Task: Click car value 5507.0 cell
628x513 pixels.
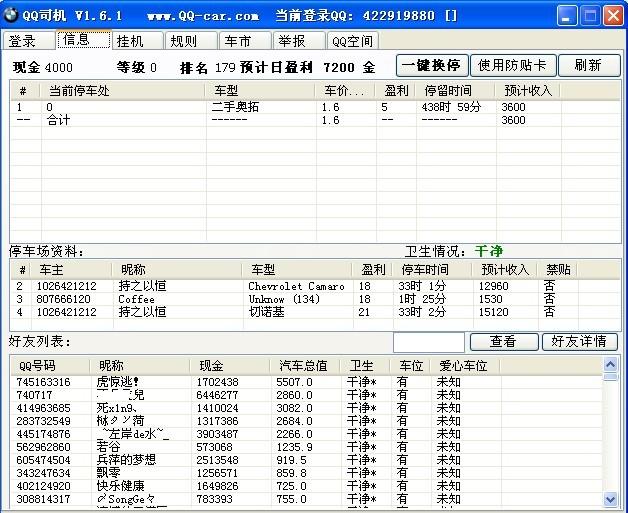Action: click(294, 382)
